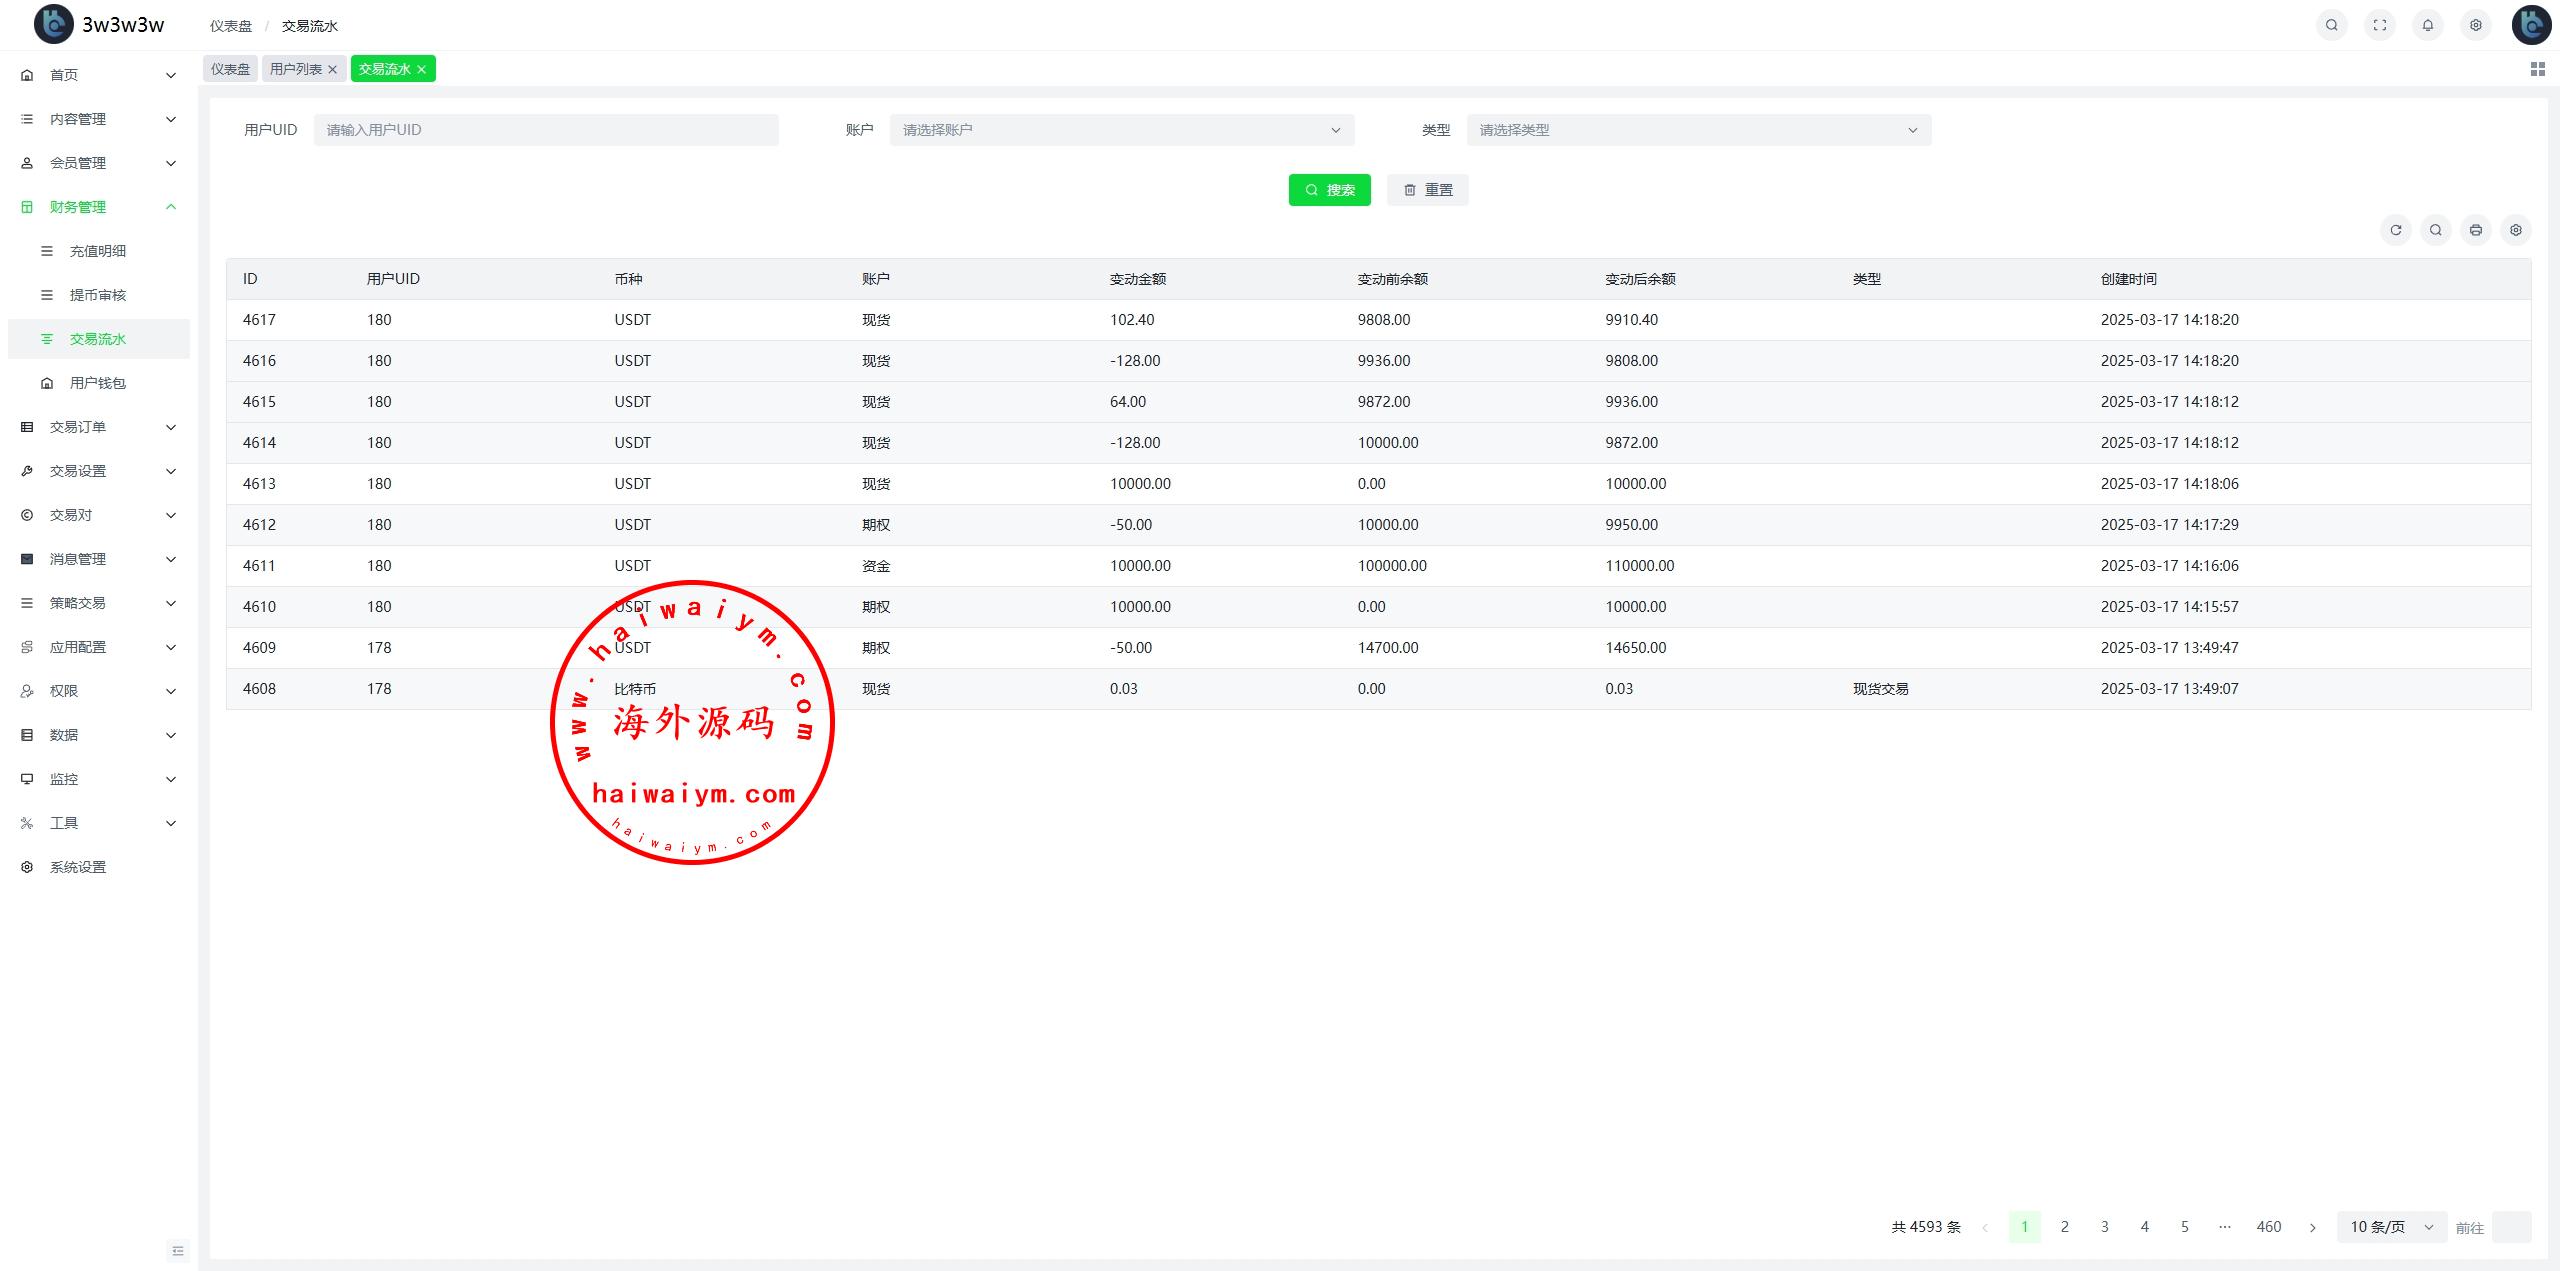Click the fullscreen icon in top bar
This screenshot has height=1271, width=2560.
point(2380,25)
